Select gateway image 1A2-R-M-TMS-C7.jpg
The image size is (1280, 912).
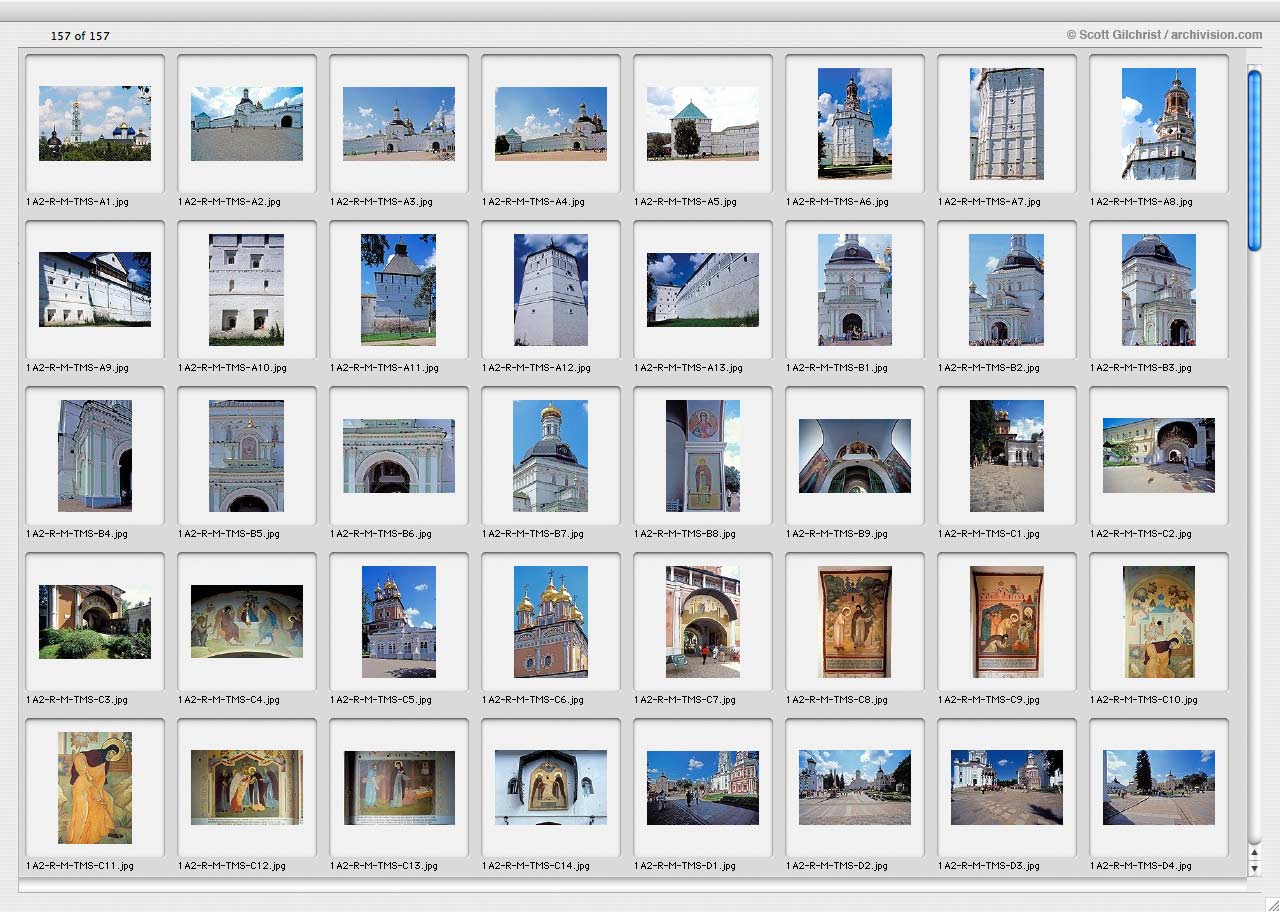point(703,622)
